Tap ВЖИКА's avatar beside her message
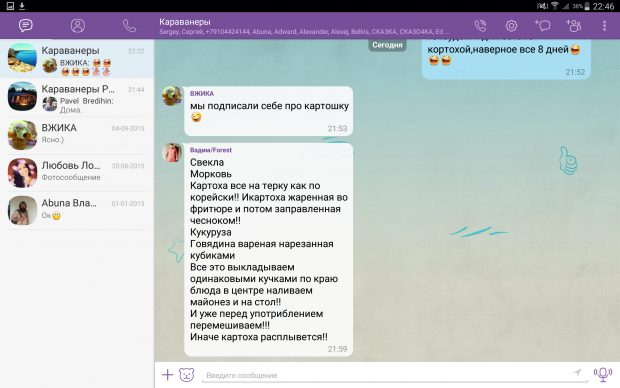620x388 pixels. [x=172, y=96]
